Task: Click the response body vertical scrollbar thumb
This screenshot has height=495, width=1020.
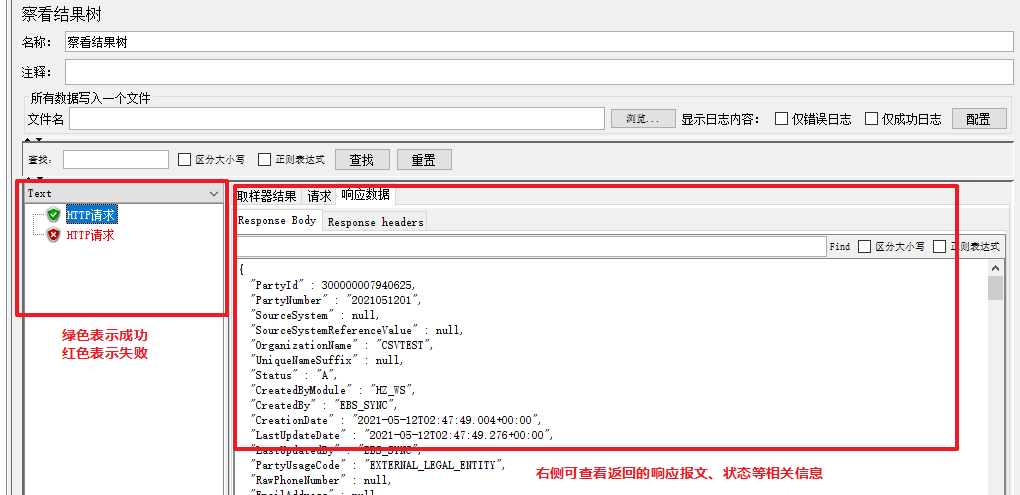Action: pos(995,288)
